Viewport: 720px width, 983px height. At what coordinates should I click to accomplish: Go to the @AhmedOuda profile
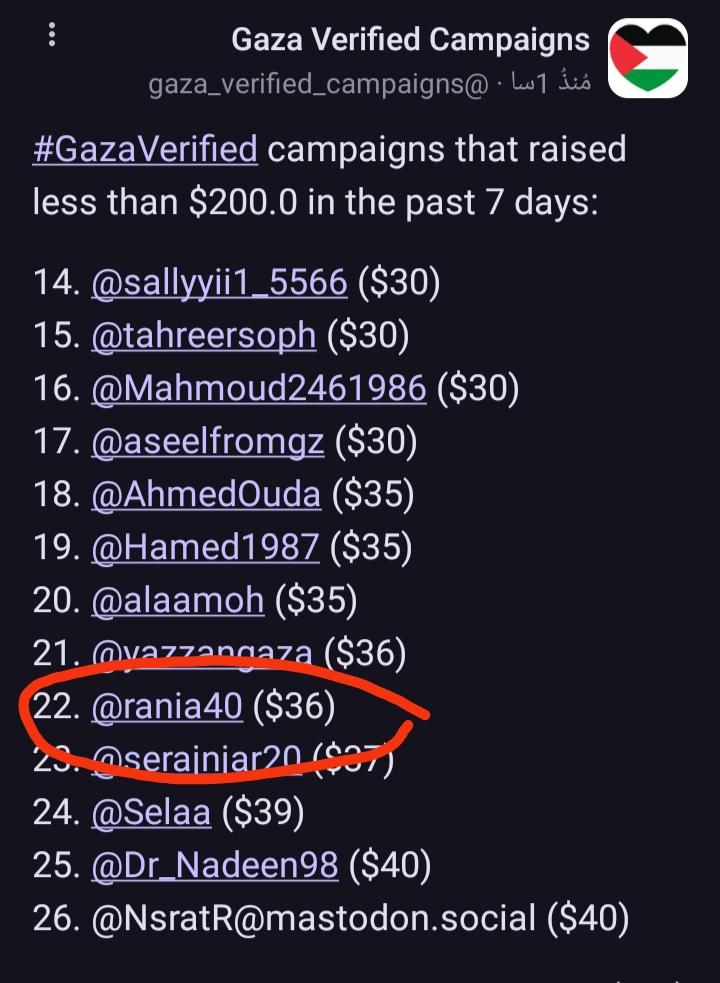pos(205,495)
